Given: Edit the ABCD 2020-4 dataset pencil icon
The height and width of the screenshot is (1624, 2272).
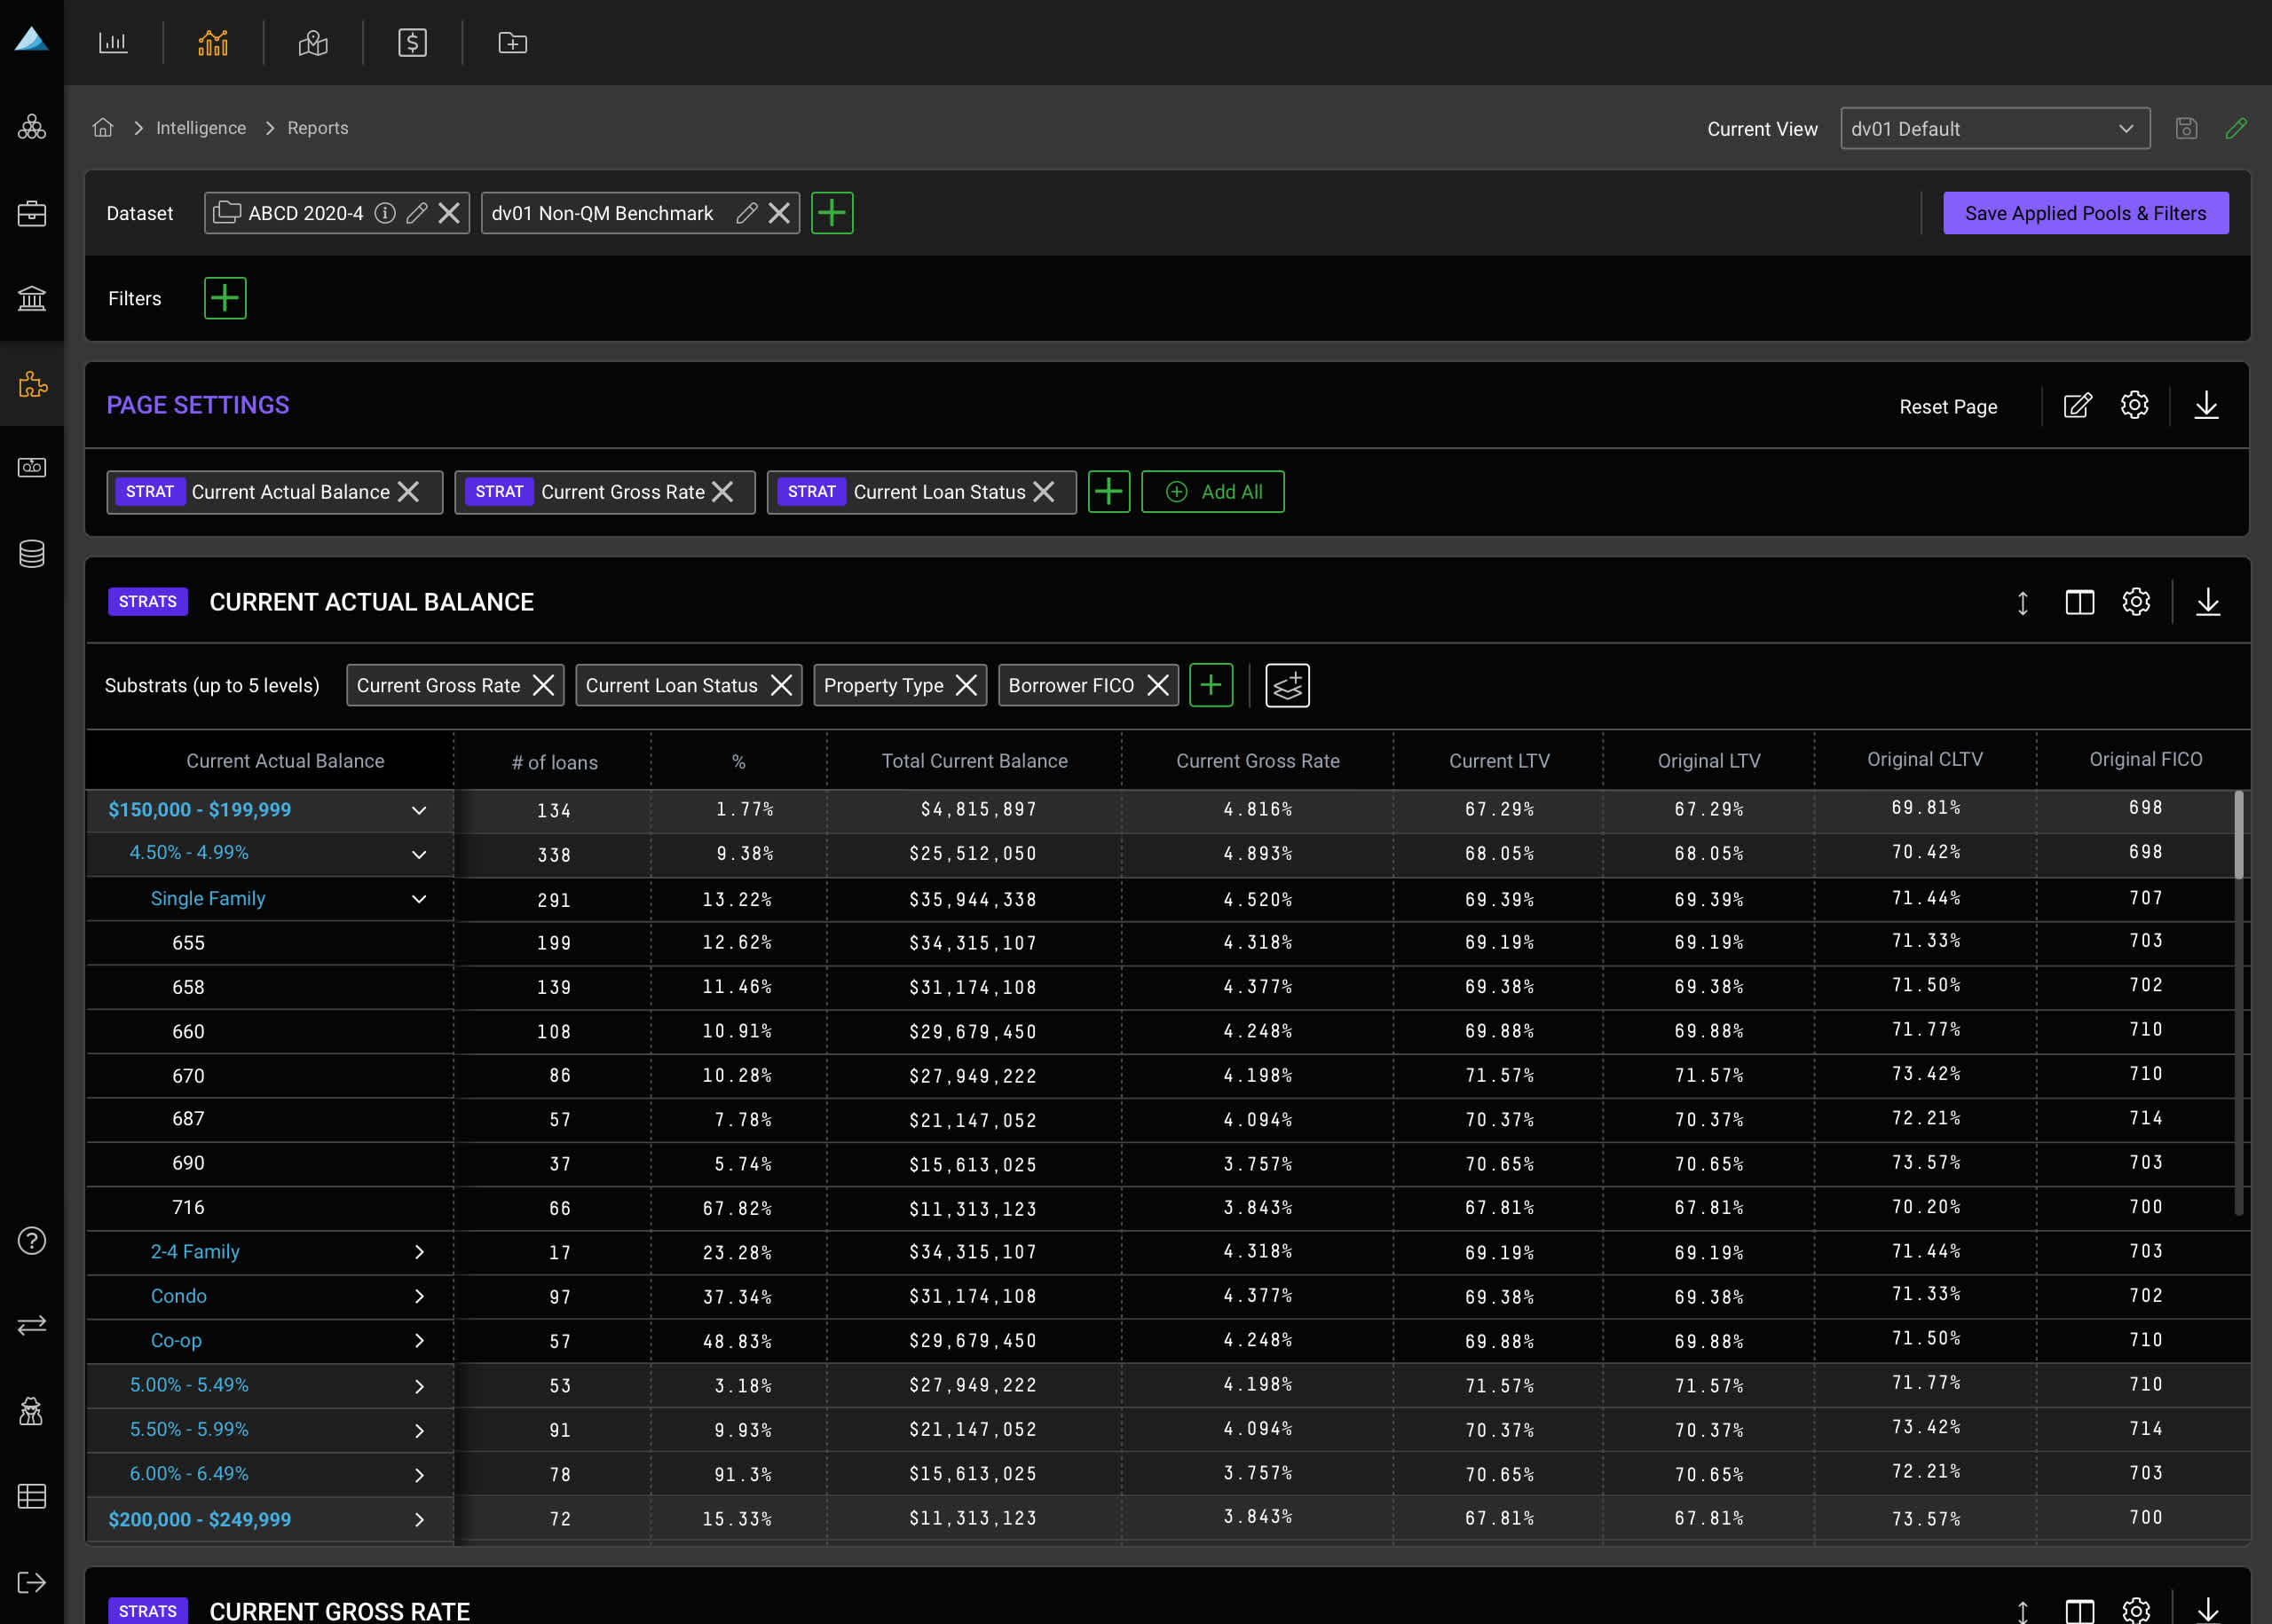Looking at the screenshot, I should [x=417, y=213].
